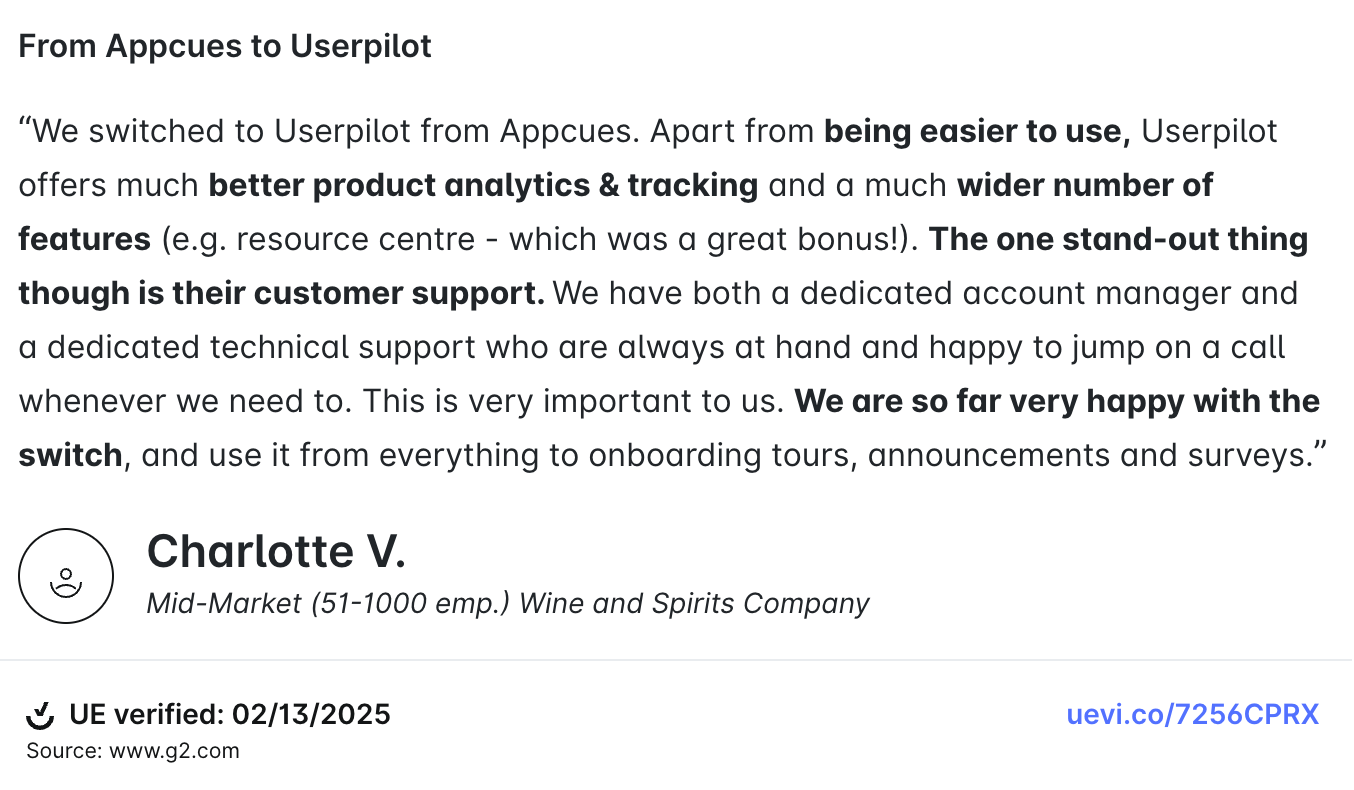This screenshot has width=1354, height=790.
Task: Click bold text "better product analytics & tracking"
Action: pyautogui.click(x=483, y=186)
